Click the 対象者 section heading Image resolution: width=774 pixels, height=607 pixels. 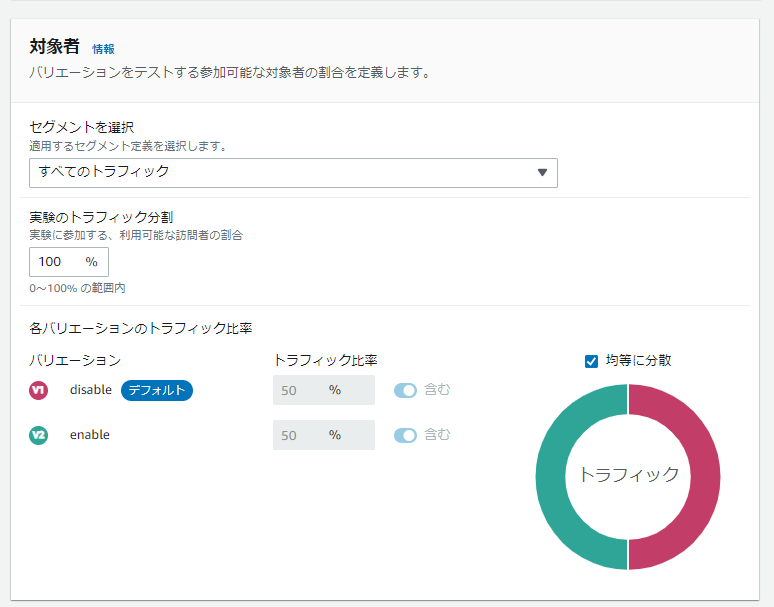coord(55,47)
